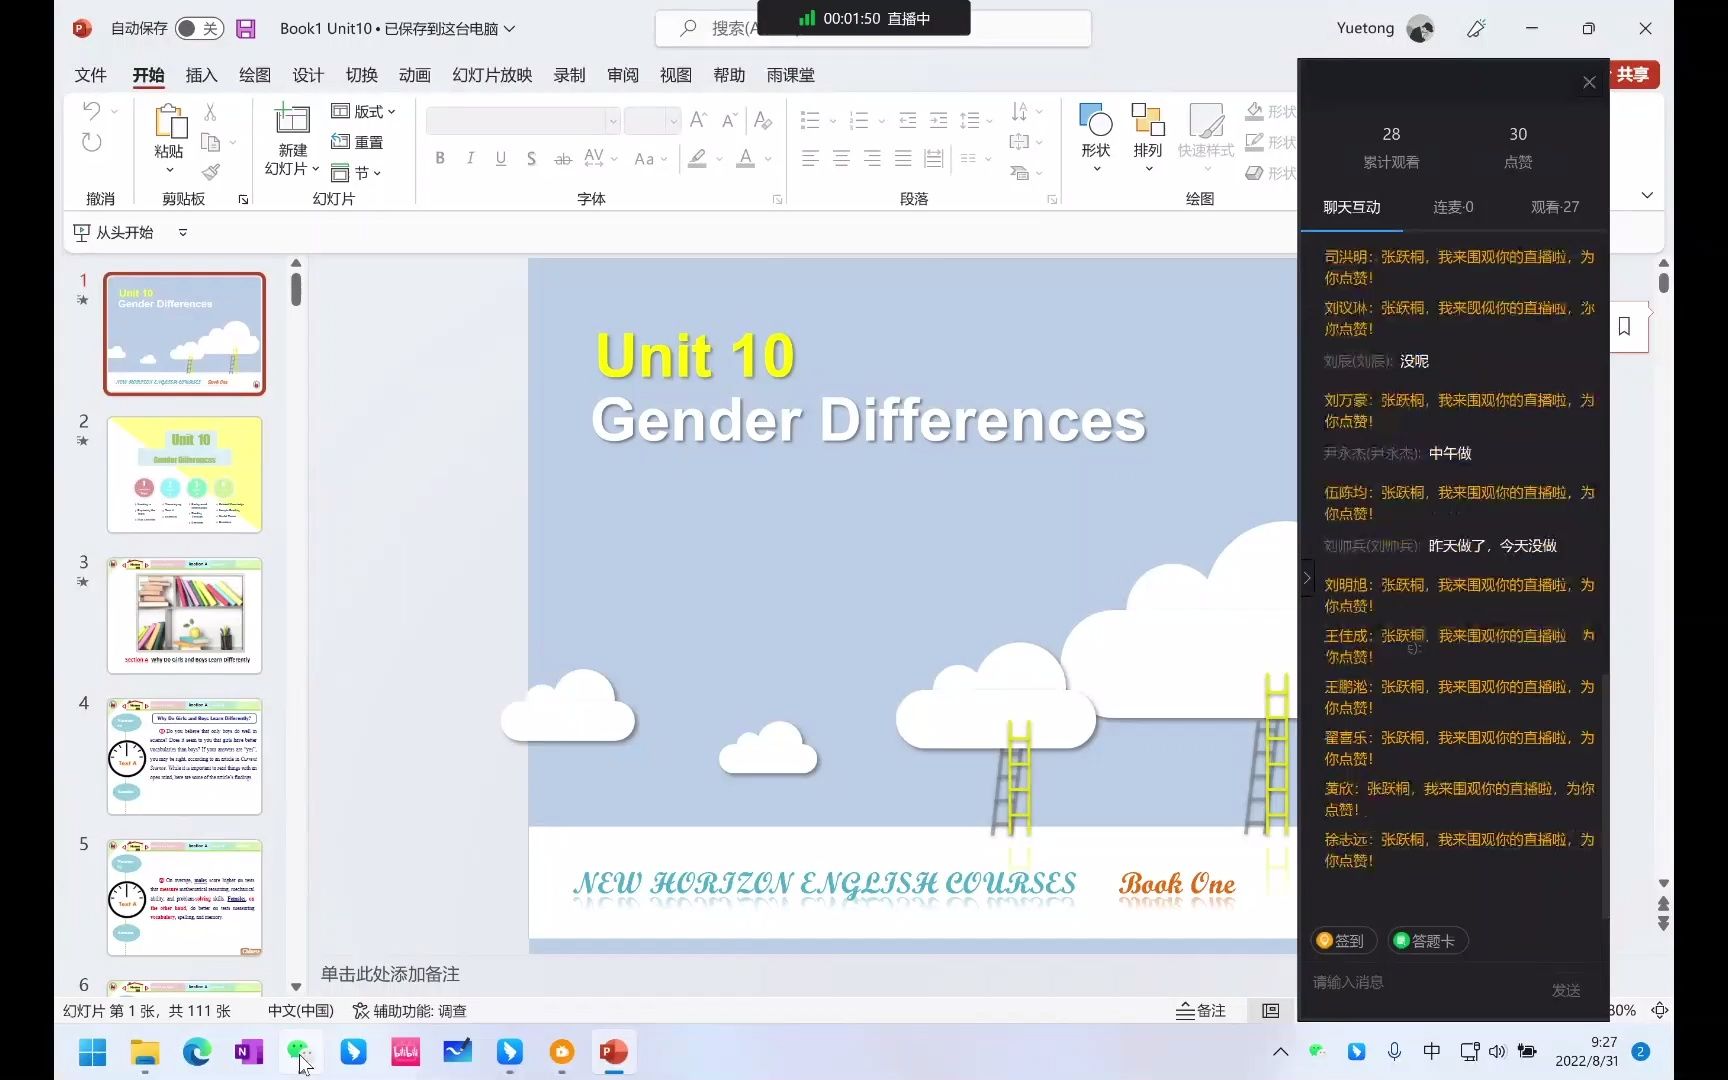Switch to the Animations (动画) tab
Screen dimensions: 1728x1080
click(x=414, y=75)
